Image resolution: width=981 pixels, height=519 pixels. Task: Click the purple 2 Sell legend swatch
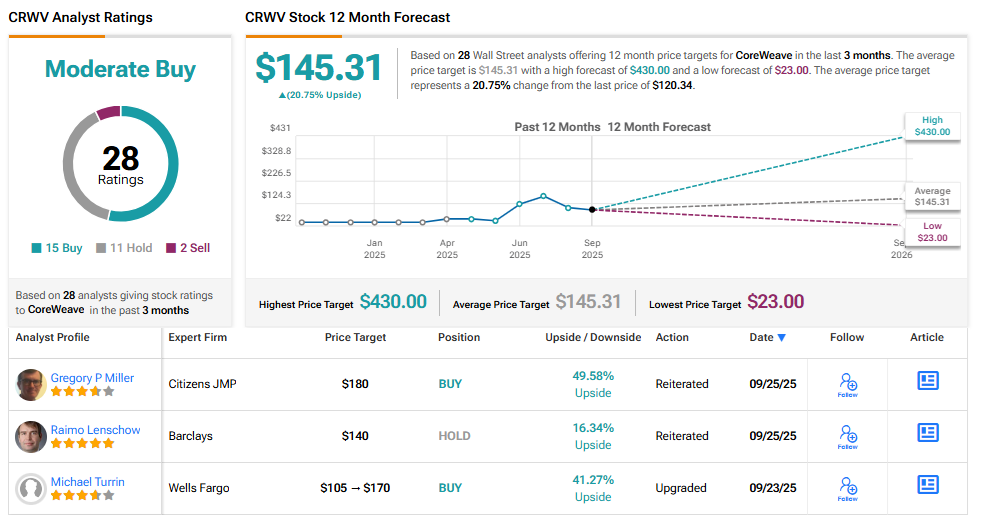click(171, 248)
